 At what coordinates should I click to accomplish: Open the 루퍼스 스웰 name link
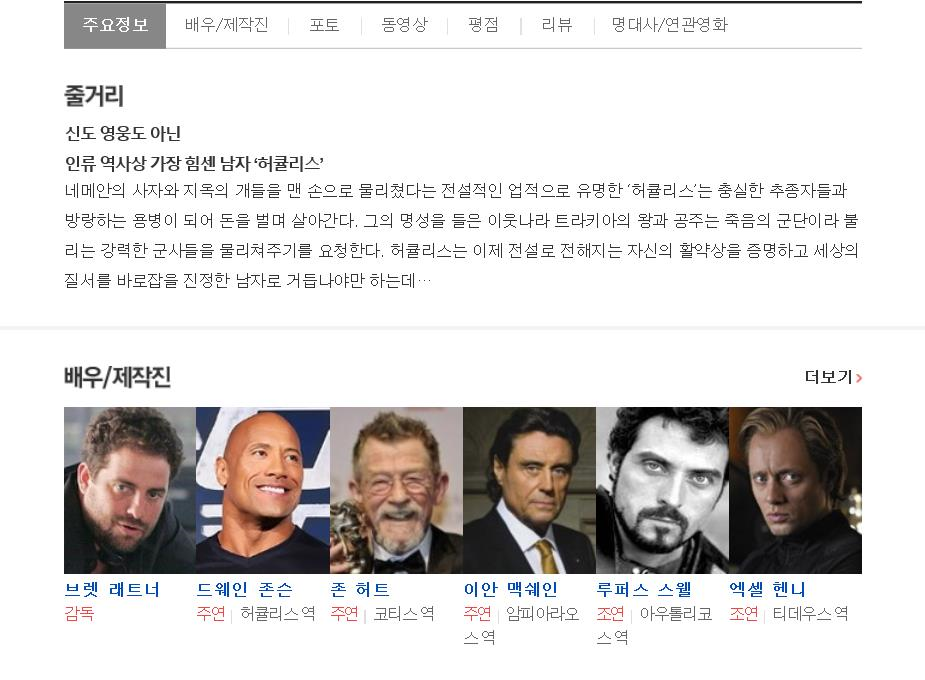(644, 589)
